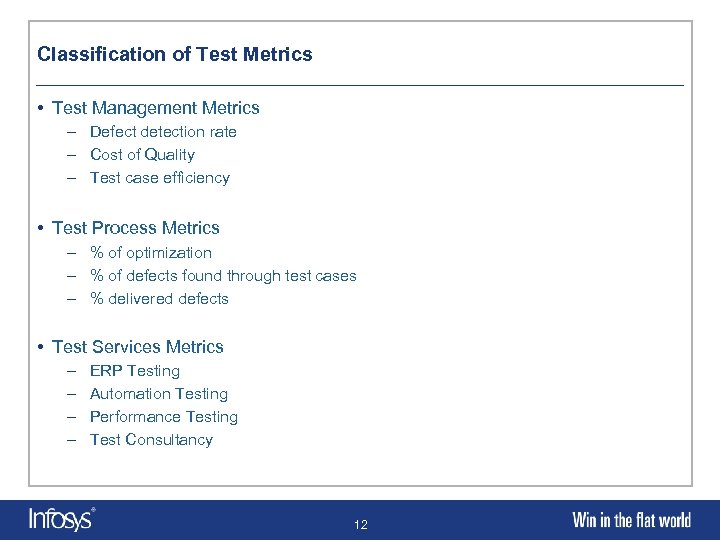Select '% of defects found through test cases'
Image resolution: width=720 pixels, height=540 pixels.
[223, 276]
